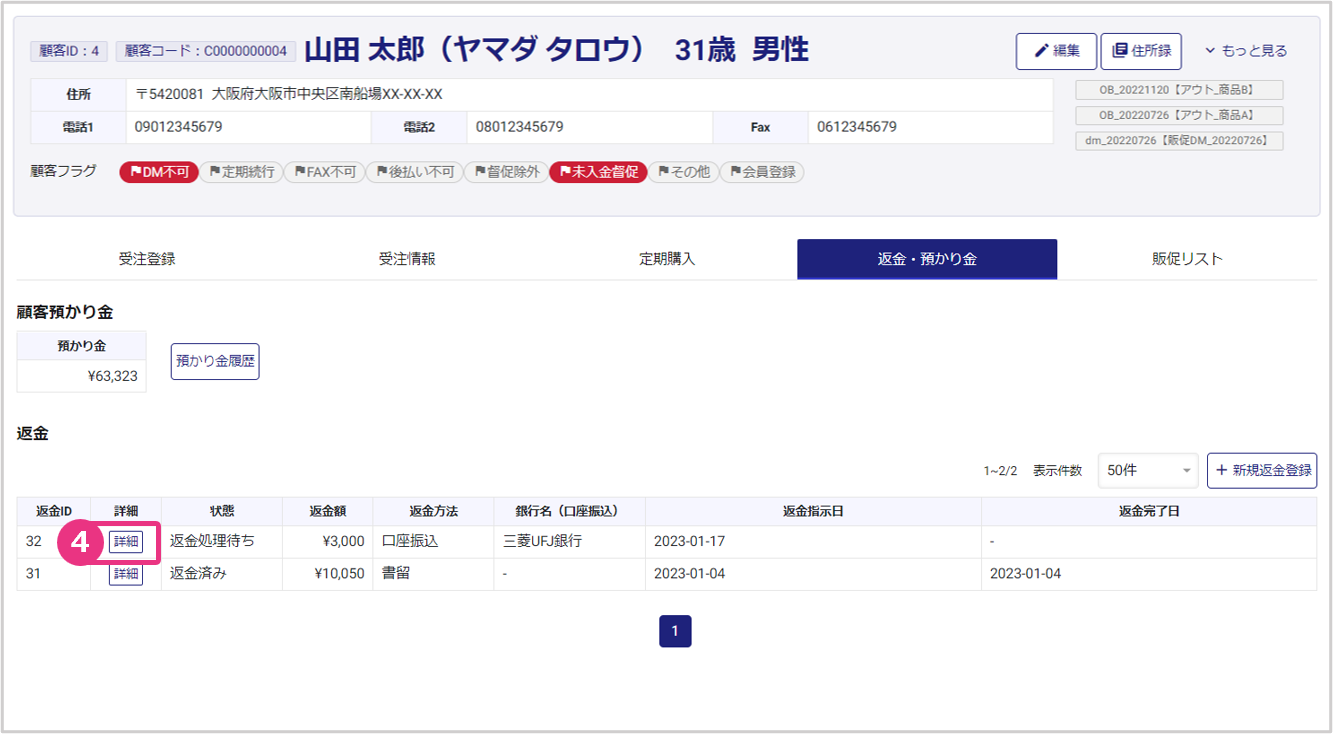Toggle the 定期続行 customer flag
This screenshot has height=734, width=1333.
[x=241, y=172]
